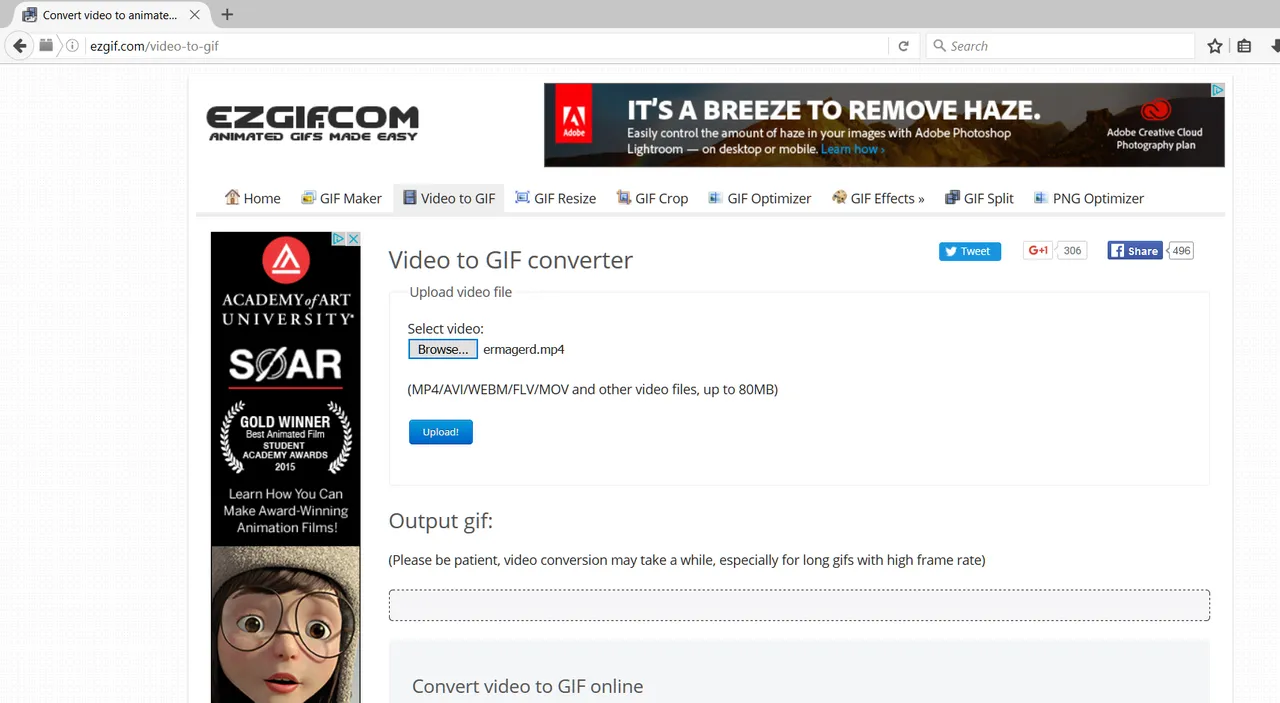Click the GIF Optimizer icon
1280x703 pixels.
(x=715, y=198)
